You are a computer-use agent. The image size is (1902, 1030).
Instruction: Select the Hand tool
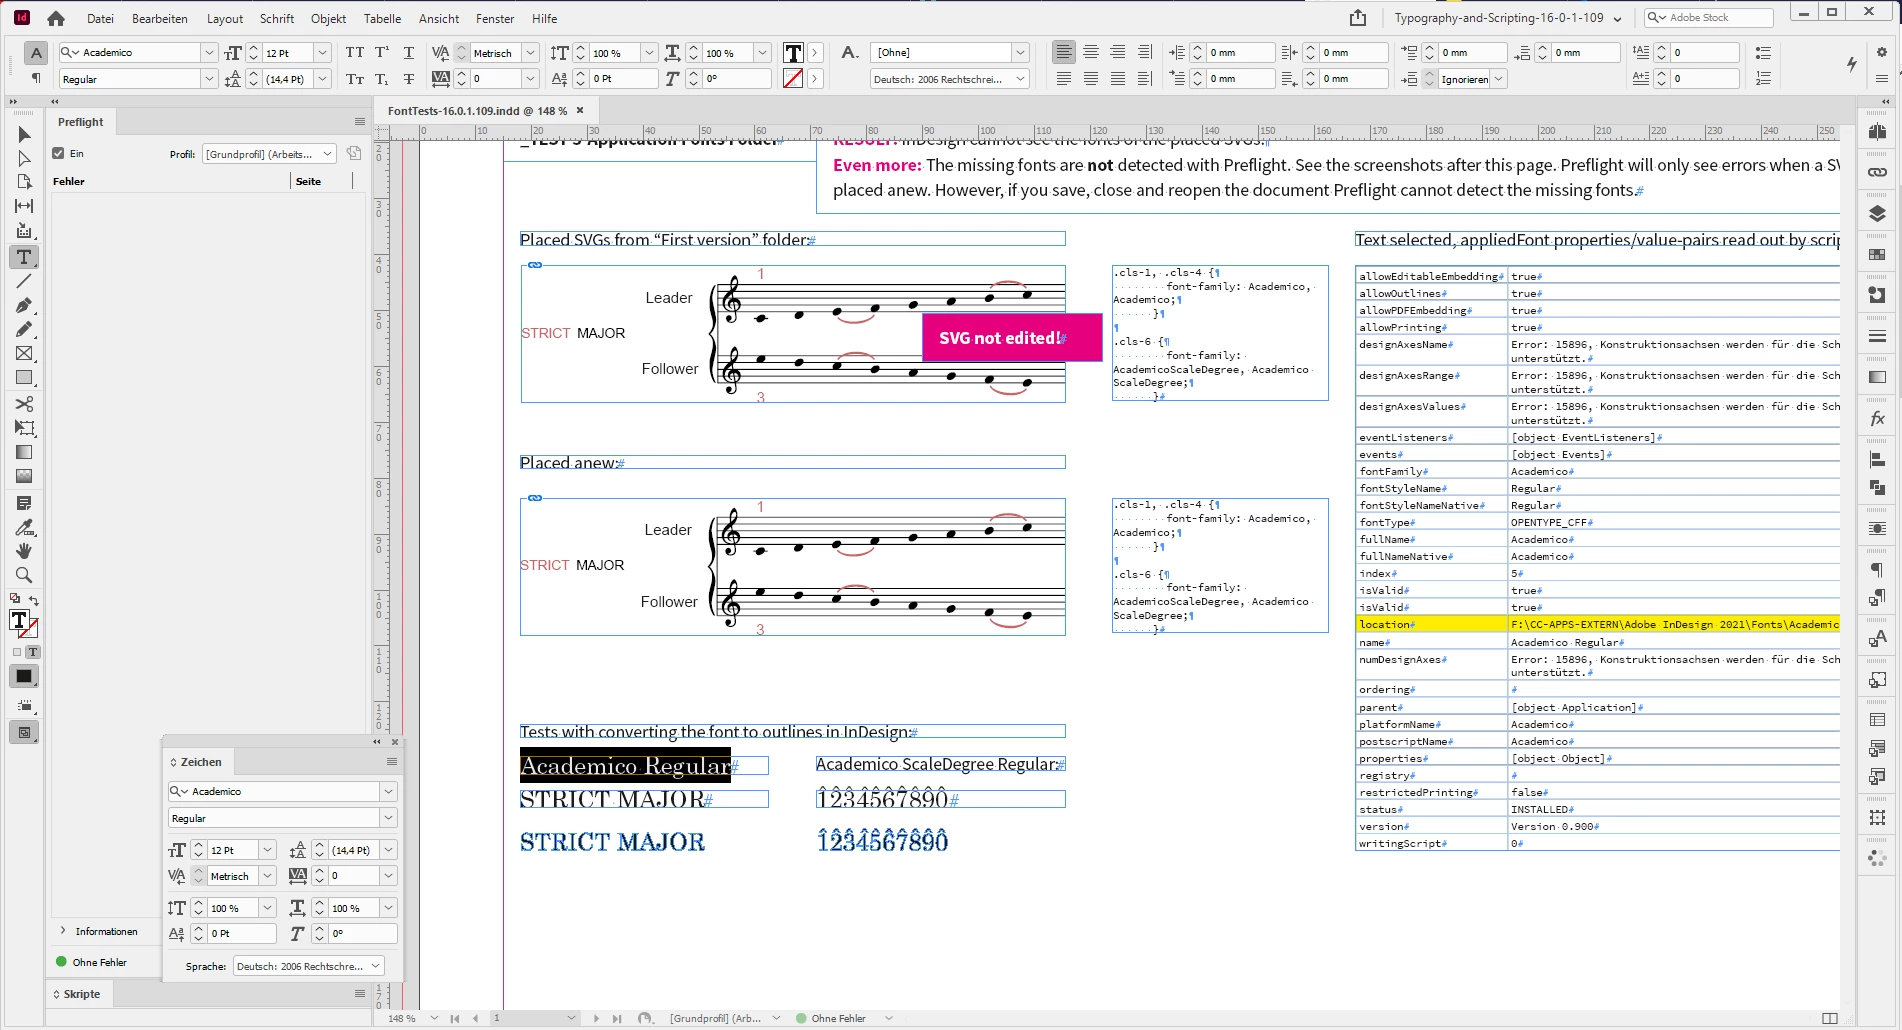click(24, 551)
